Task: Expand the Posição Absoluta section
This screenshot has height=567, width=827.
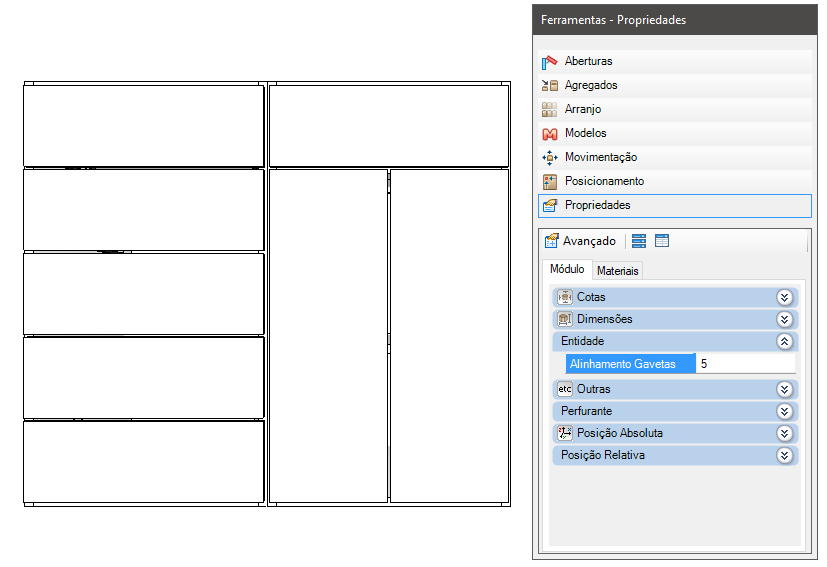Action: [784, 434]
